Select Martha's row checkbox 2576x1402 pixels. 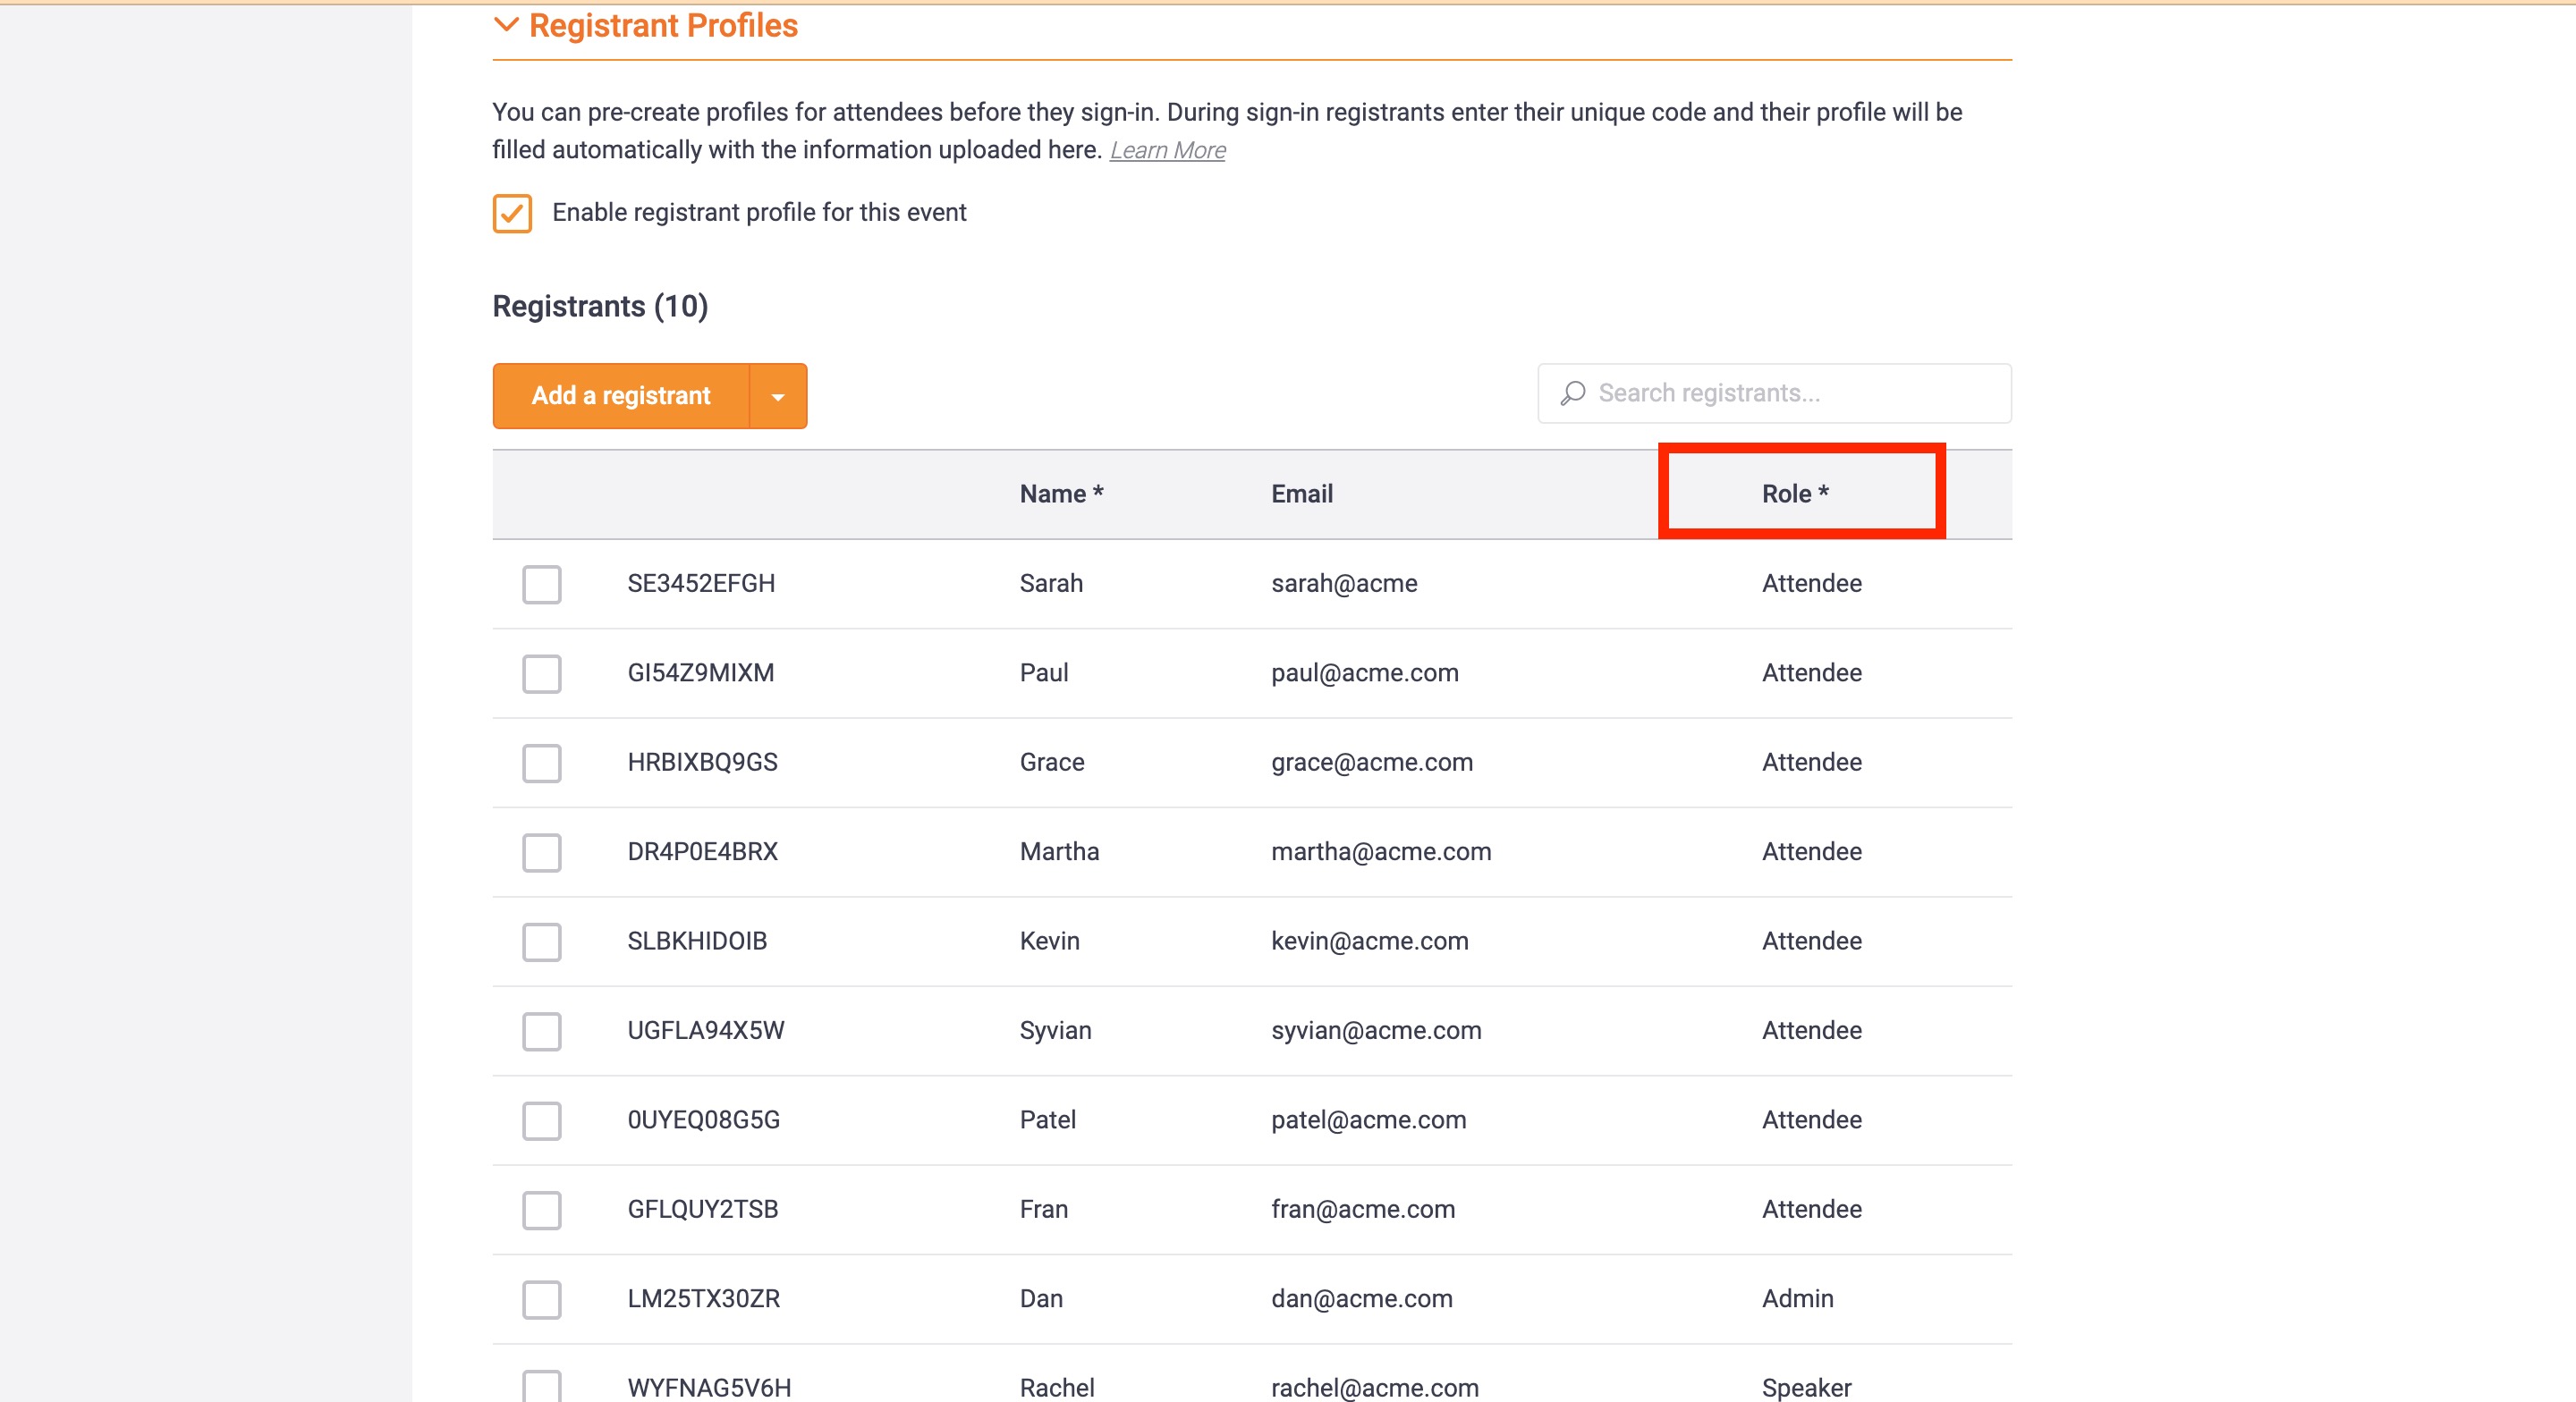[542, 853]
